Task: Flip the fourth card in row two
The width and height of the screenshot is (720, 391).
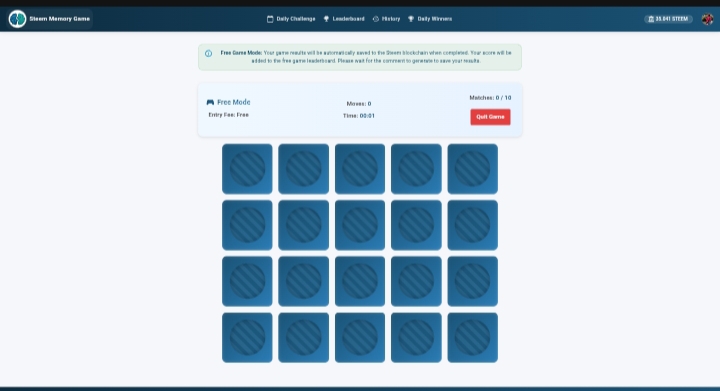Action: tap(416, 225)
